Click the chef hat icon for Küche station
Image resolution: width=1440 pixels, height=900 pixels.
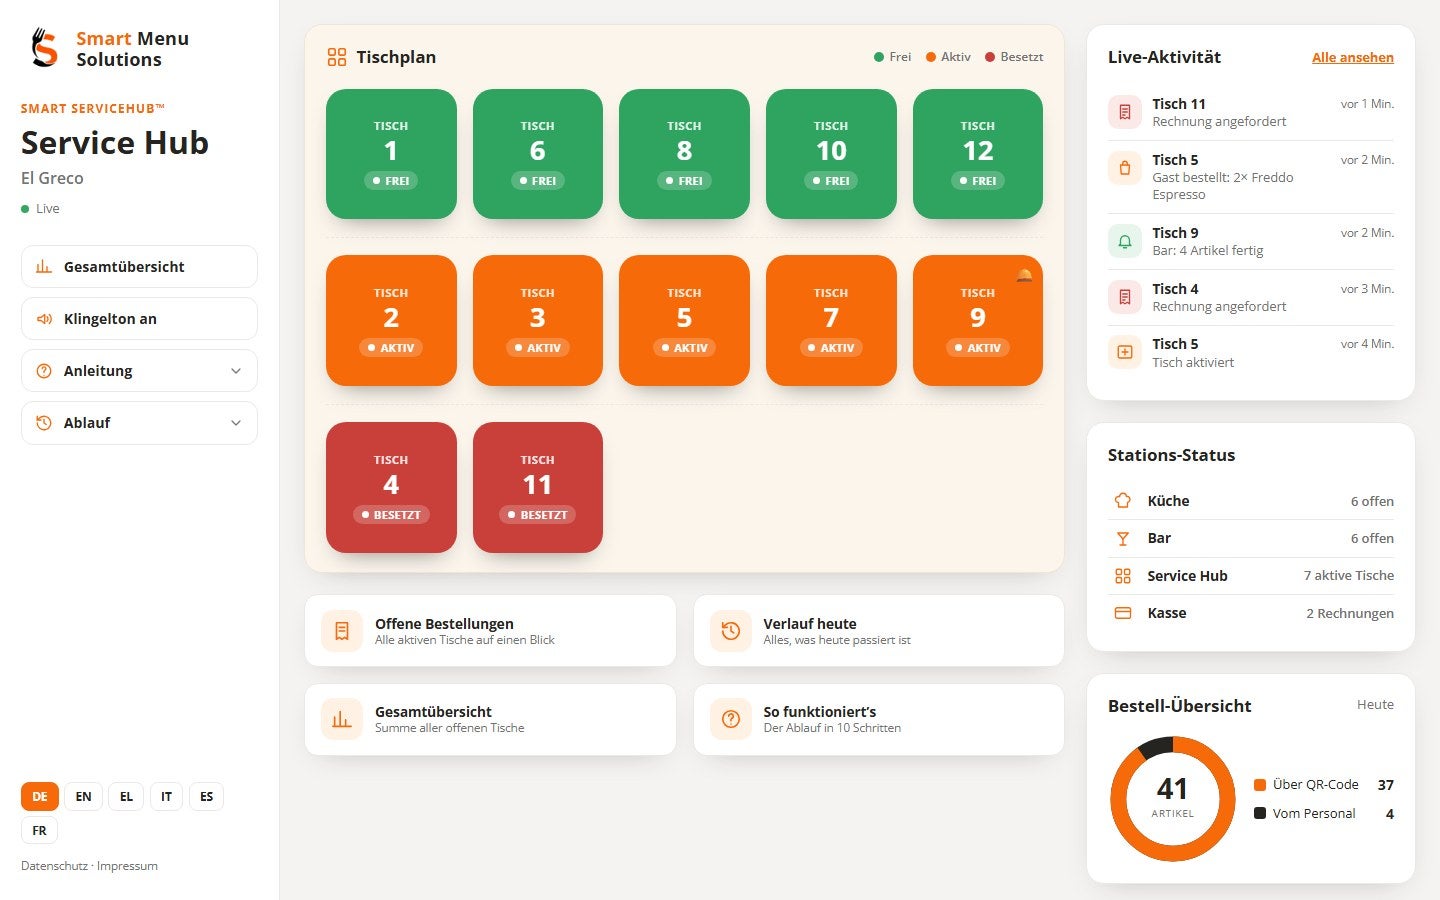tap(1123, 501)
